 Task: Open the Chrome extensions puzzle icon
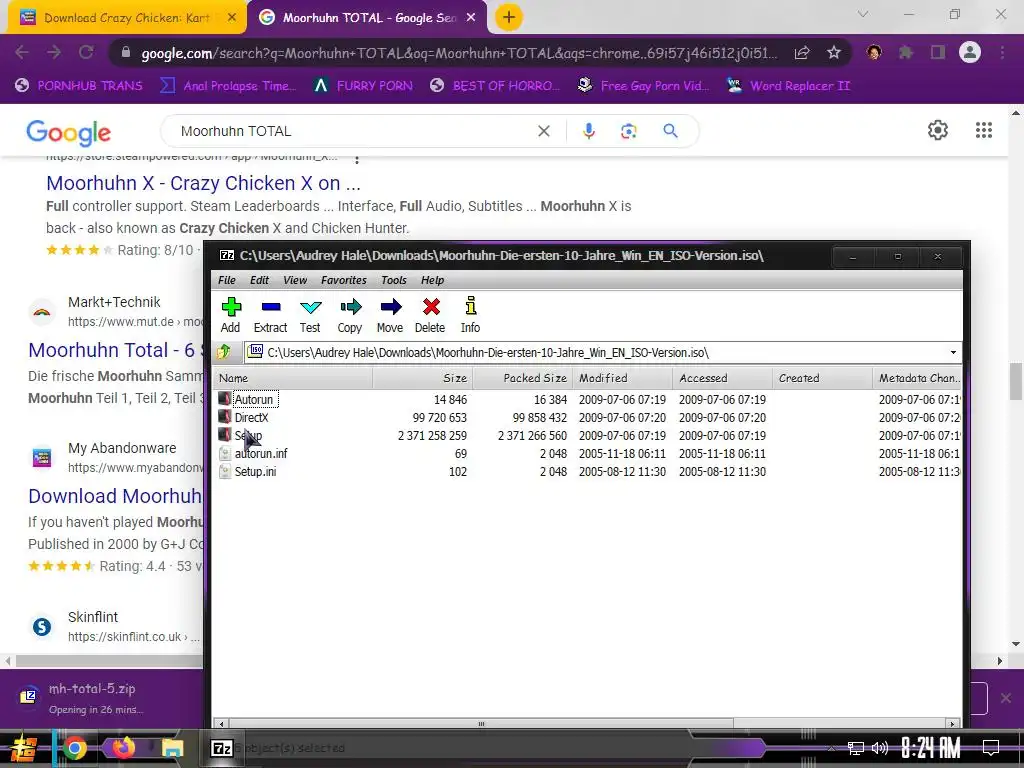pos(906,52)
